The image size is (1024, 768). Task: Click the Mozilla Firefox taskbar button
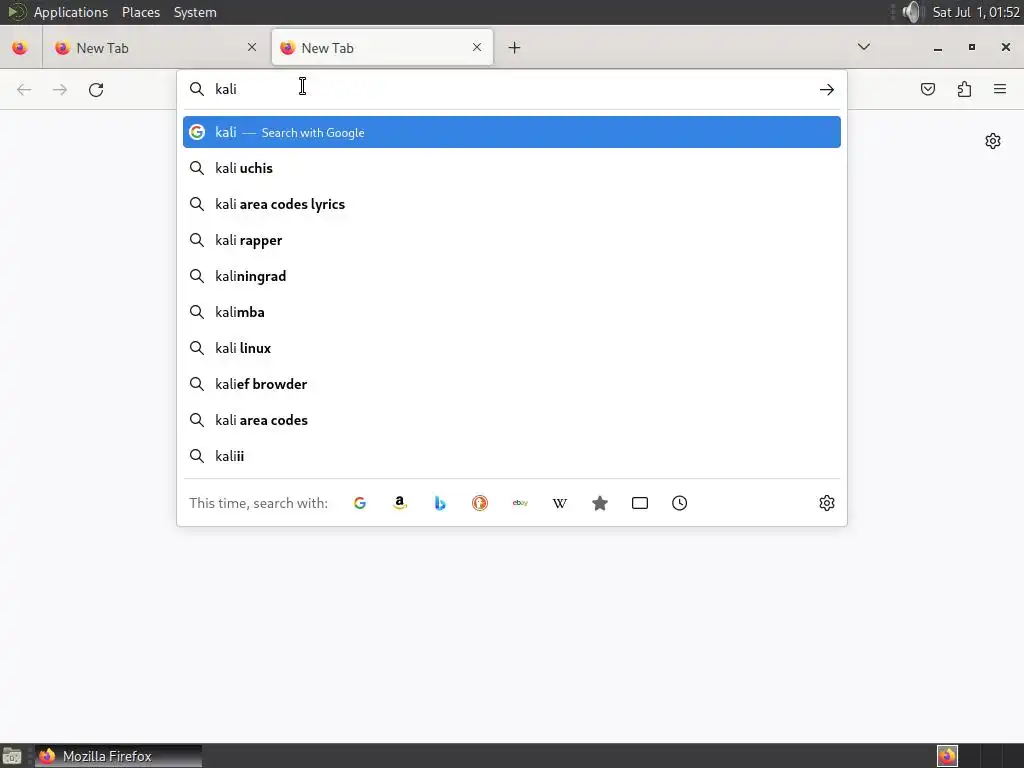[118, 756]
